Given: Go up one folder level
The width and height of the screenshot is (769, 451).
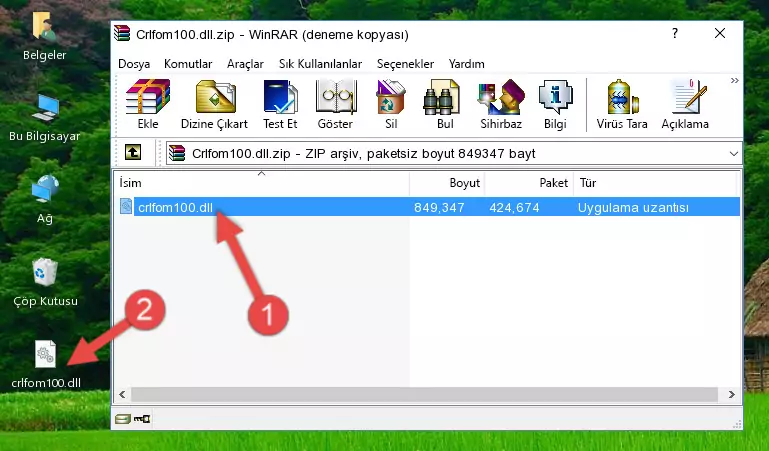Looking at the screenshot, I should tap(133, 152).
